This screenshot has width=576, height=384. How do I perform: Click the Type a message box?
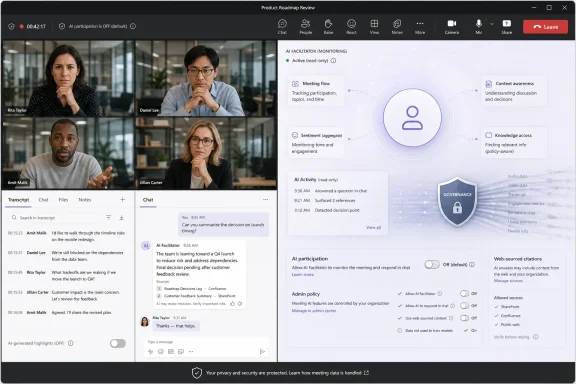(206, 342)
